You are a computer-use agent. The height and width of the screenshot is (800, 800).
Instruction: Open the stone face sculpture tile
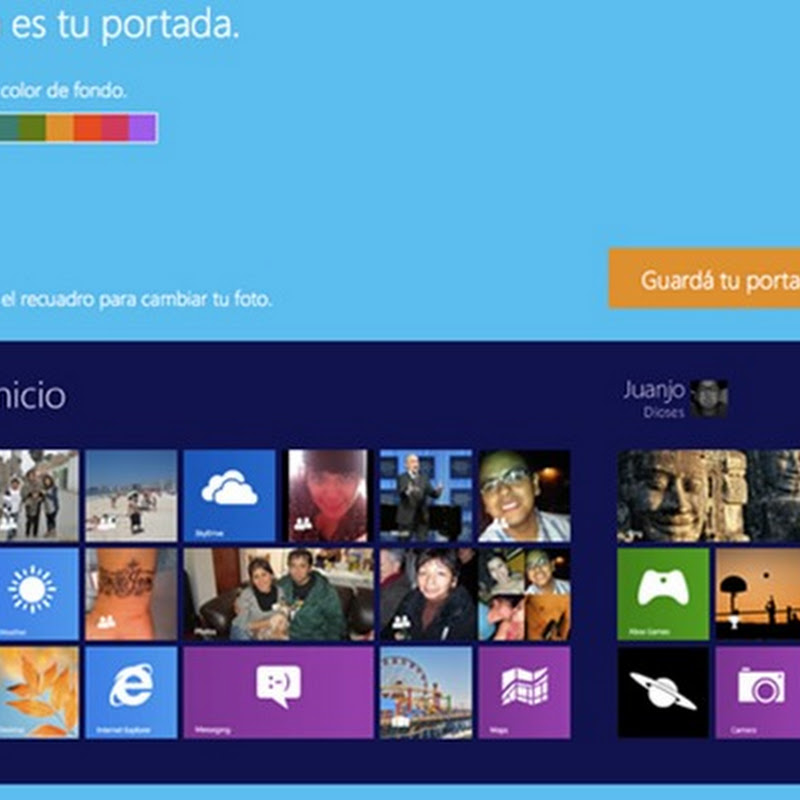(709, 495)
